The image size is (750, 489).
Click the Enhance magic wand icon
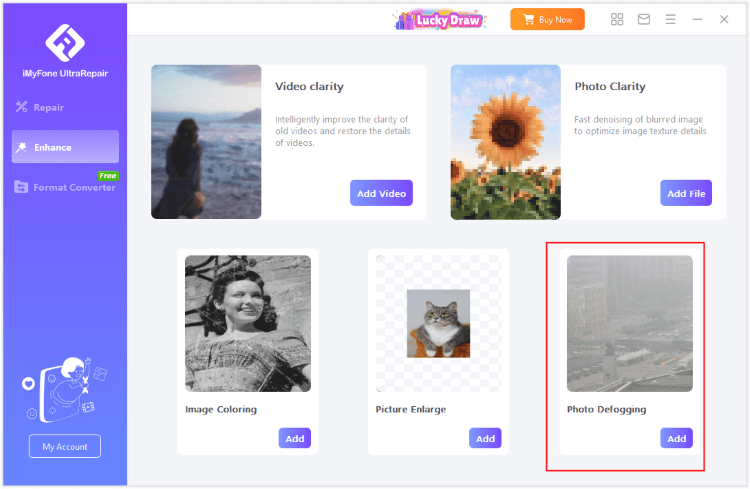(21, 147)
